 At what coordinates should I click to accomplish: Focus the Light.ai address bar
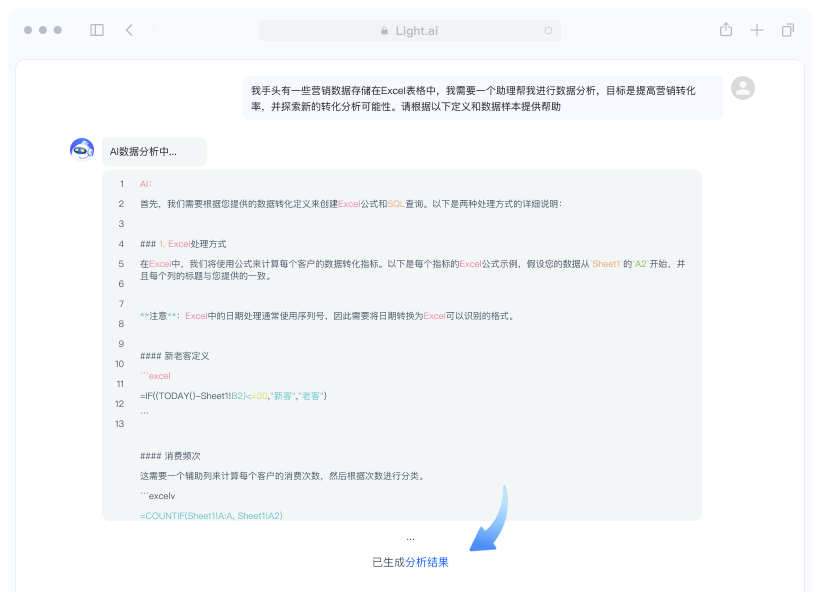click(409, 31)
